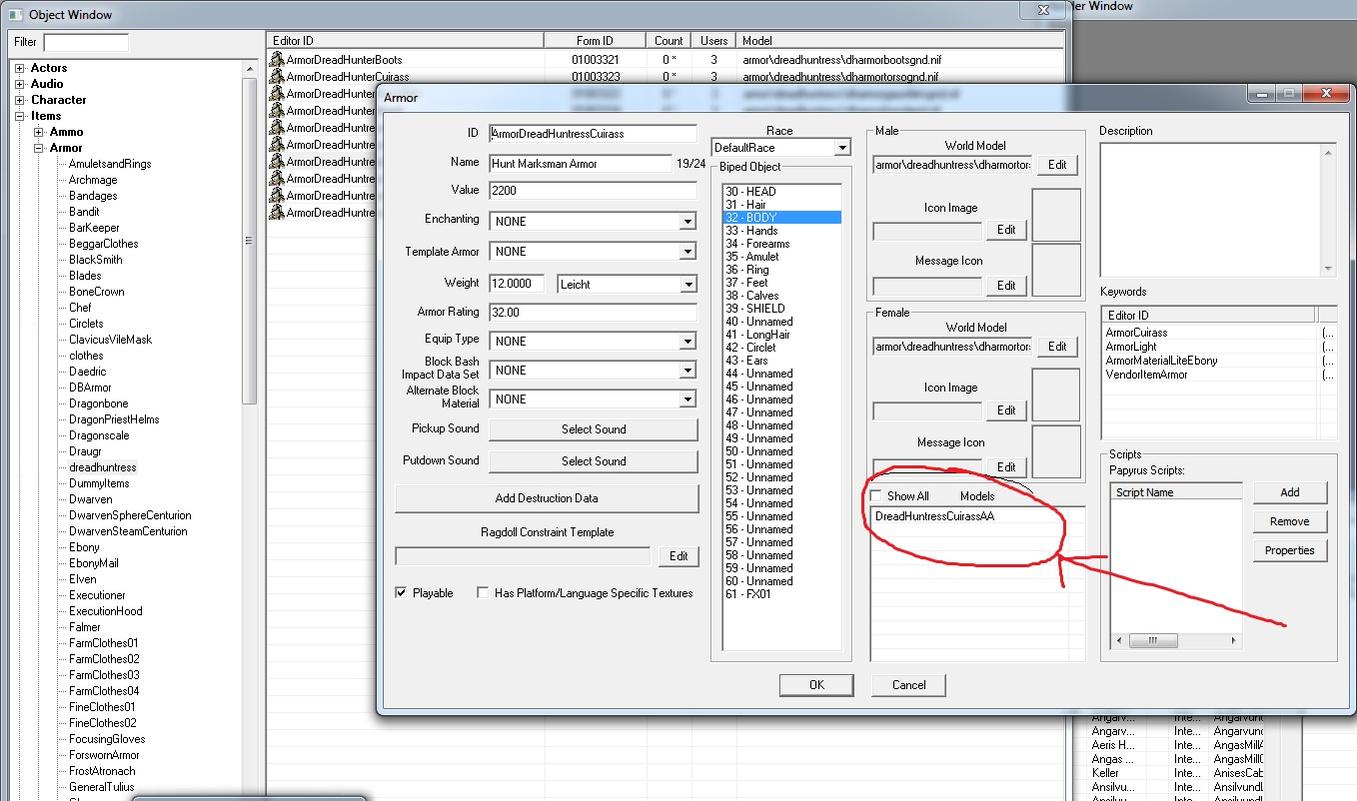Click the Object Window title bar icon
1357x801 pixels.
(15, 14)
